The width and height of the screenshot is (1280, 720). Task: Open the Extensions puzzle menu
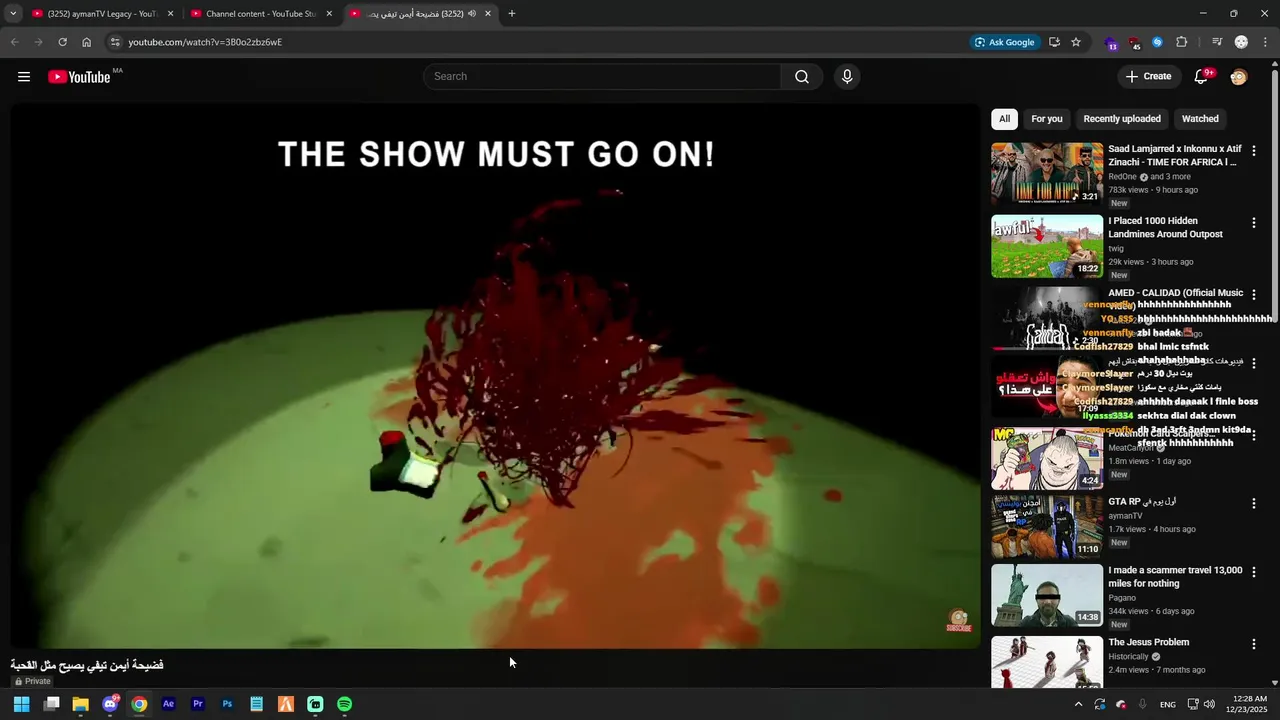pos(1182,42)
